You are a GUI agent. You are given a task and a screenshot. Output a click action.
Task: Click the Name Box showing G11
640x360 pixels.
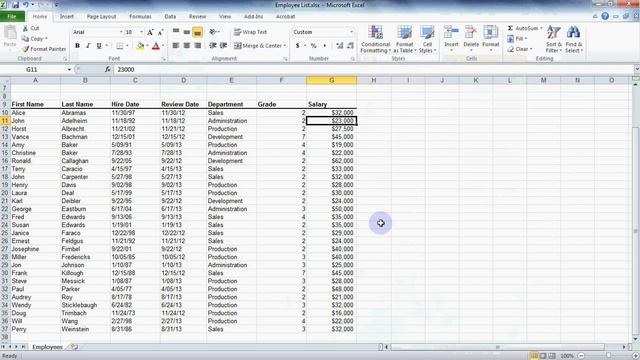(x=33, y=69)
